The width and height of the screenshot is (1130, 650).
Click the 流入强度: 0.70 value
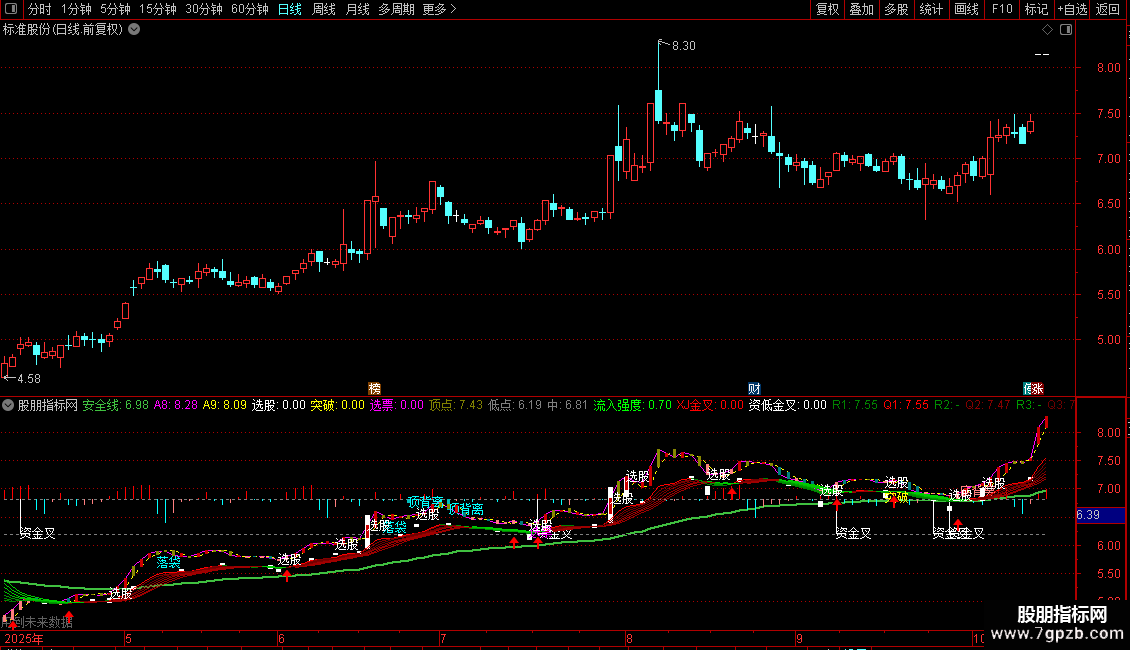633,405
